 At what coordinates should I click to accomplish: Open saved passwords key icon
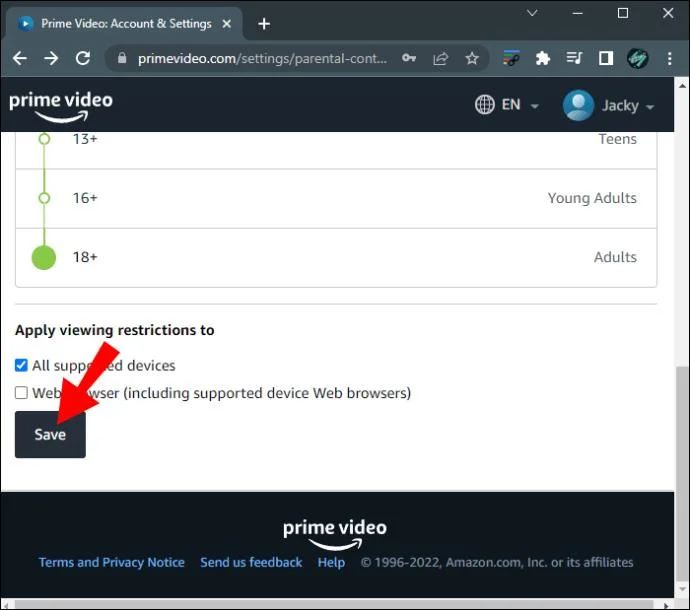pos(409,58)
